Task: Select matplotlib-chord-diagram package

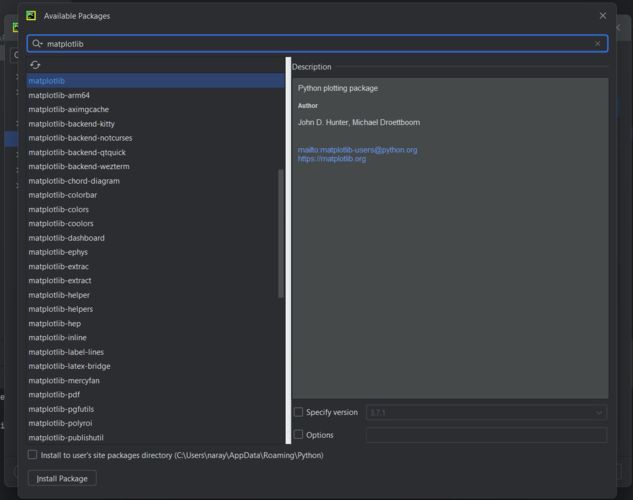Action: 155,181
